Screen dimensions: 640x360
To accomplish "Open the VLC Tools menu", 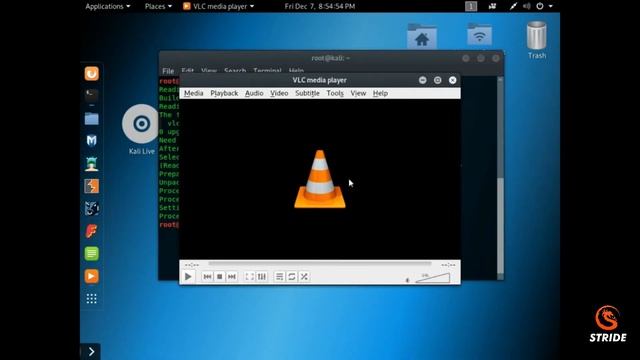I will [335, 93].
